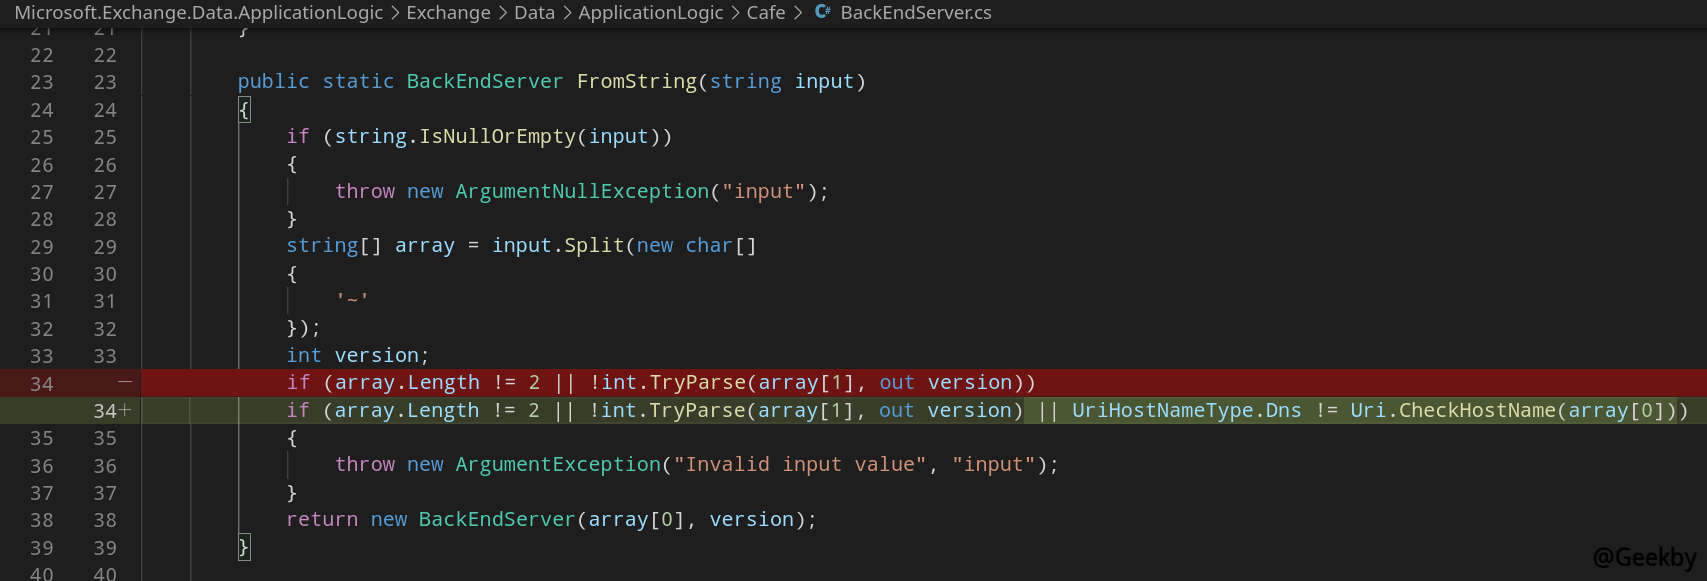
Task: Click the chevron after Cafe in breadcrumb
Action: (798, 13)
